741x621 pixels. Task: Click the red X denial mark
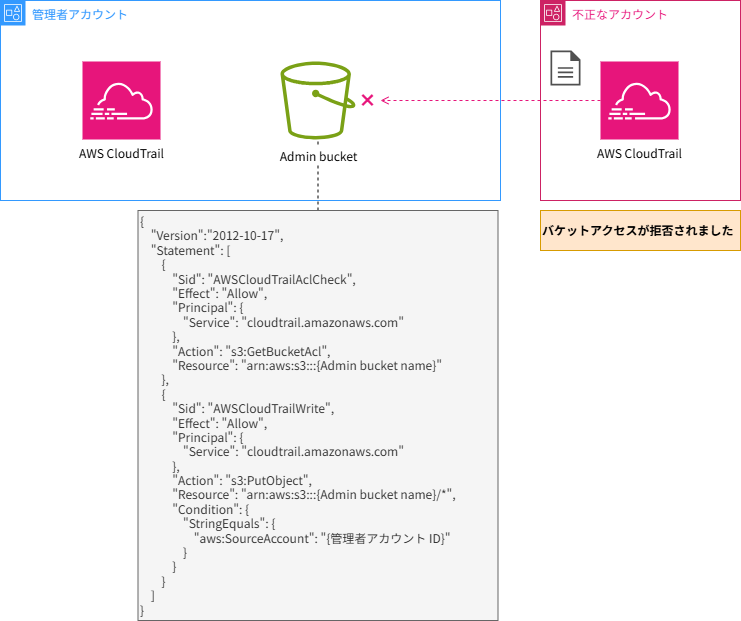pyautogui.click(x=367, y=100)
